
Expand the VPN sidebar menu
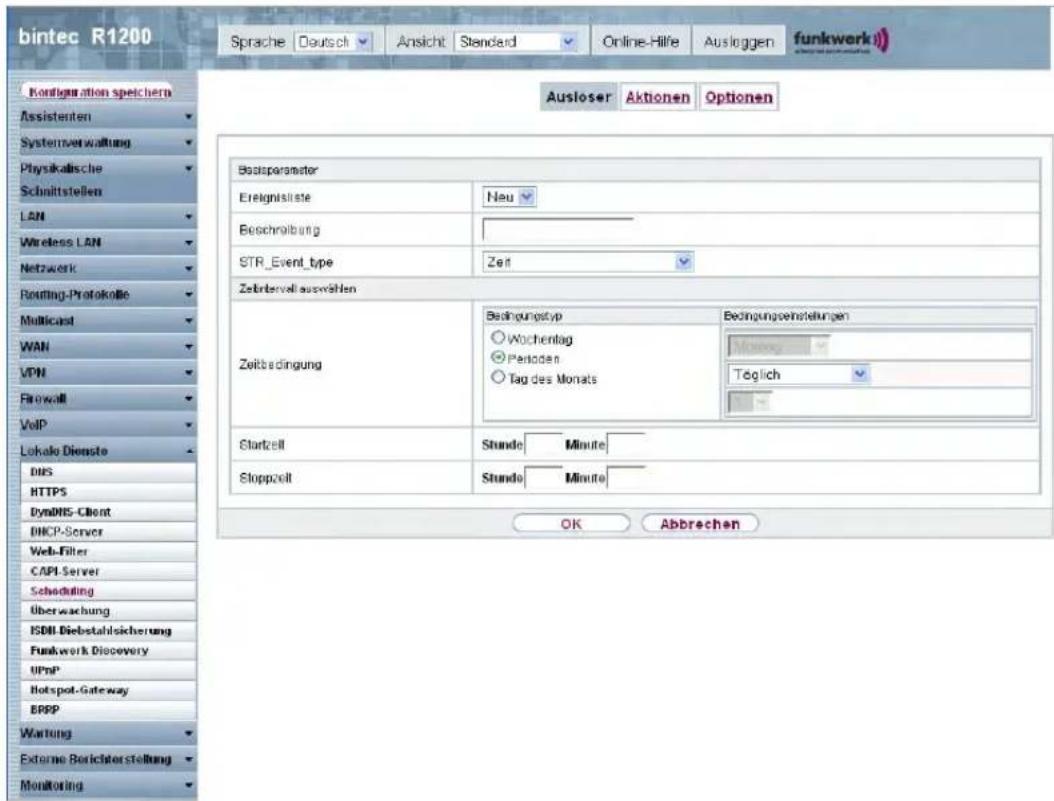coord(106,372)
